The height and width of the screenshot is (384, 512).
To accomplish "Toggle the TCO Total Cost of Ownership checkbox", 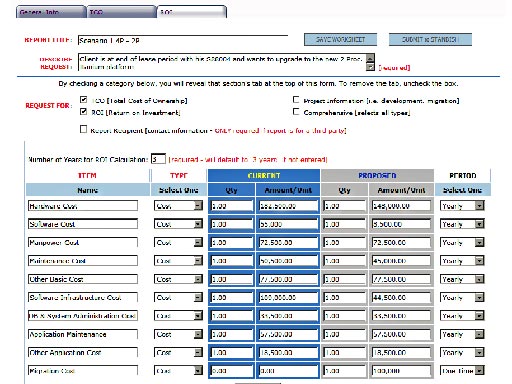I will point(84,100).
